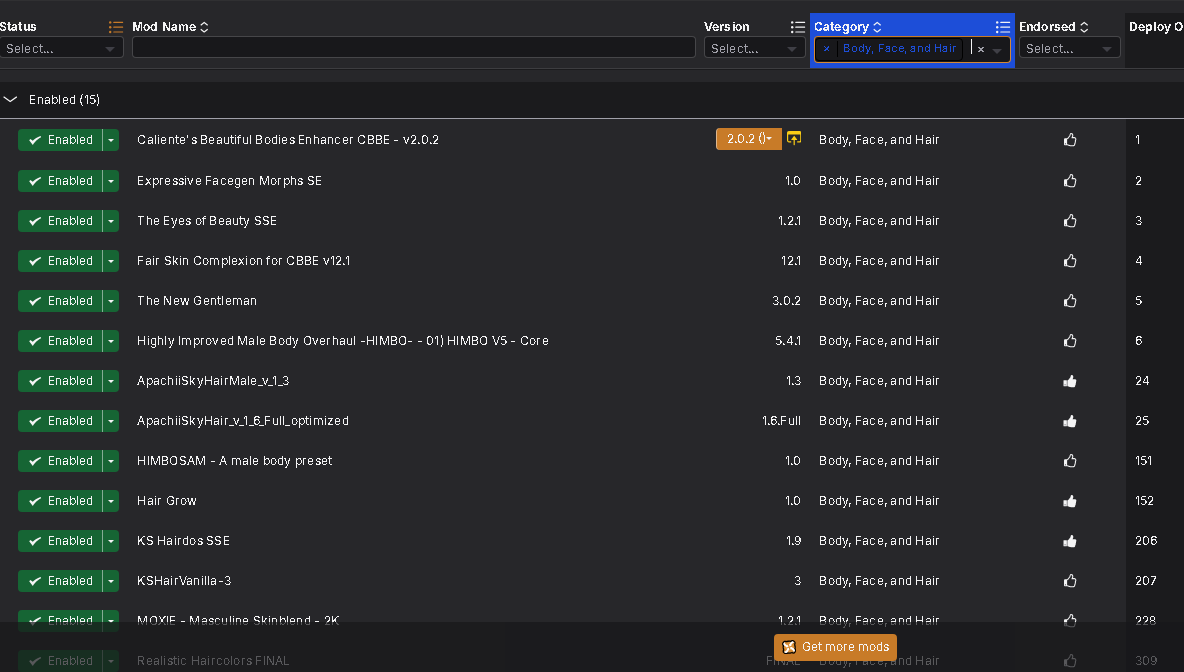Open CBBE version 2.0.2 dropdown
The height and width of the screenshot is (672, 1184).
[x=748, y=139]
